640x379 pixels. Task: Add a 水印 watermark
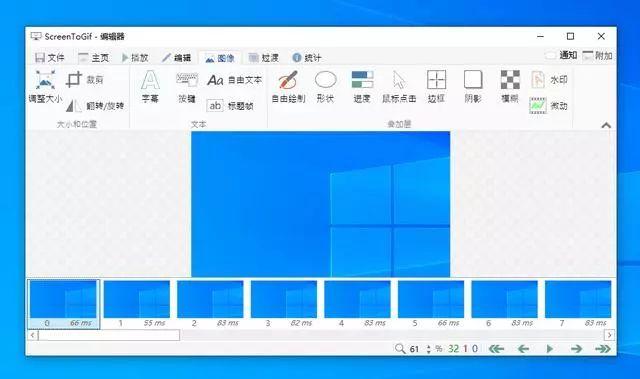(x=549, y=80)
